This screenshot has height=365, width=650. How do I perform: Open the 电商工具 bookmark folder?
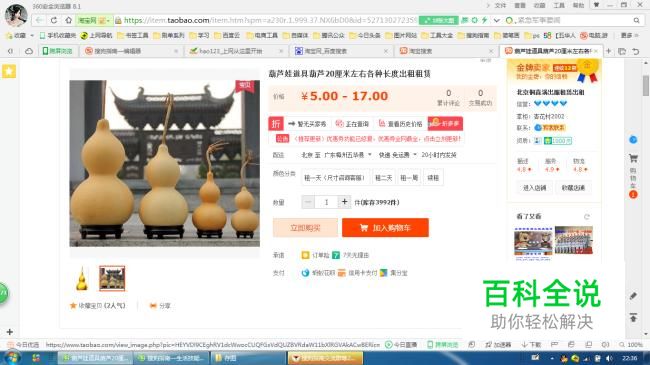[262, 36]
